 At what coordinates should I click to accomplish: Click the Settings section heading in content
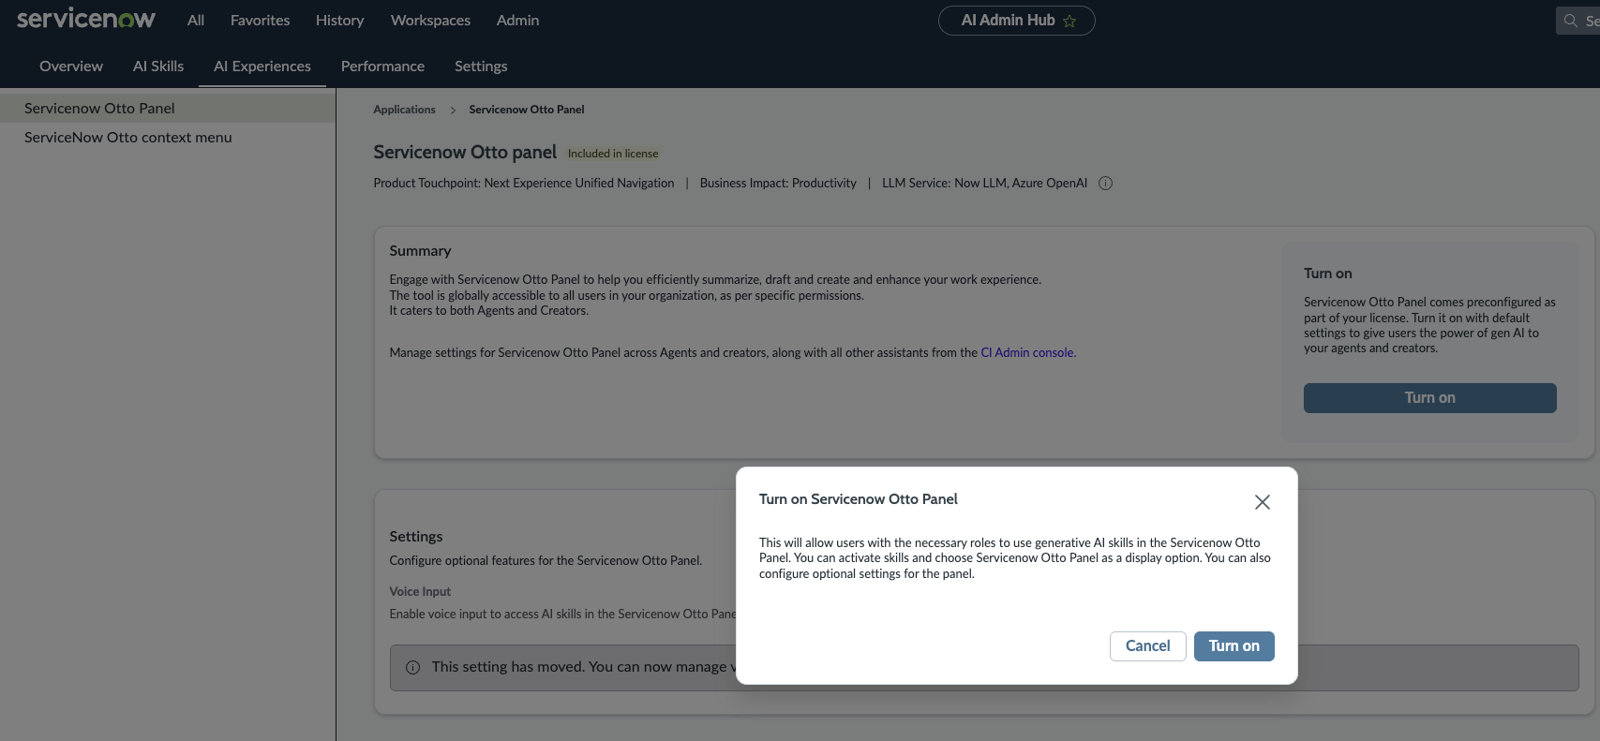(416, 537)
